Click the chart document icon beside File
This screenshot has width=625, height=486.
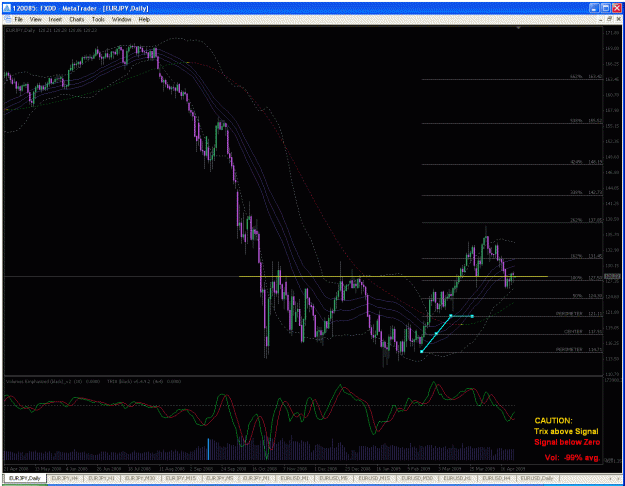click(7, 19)
